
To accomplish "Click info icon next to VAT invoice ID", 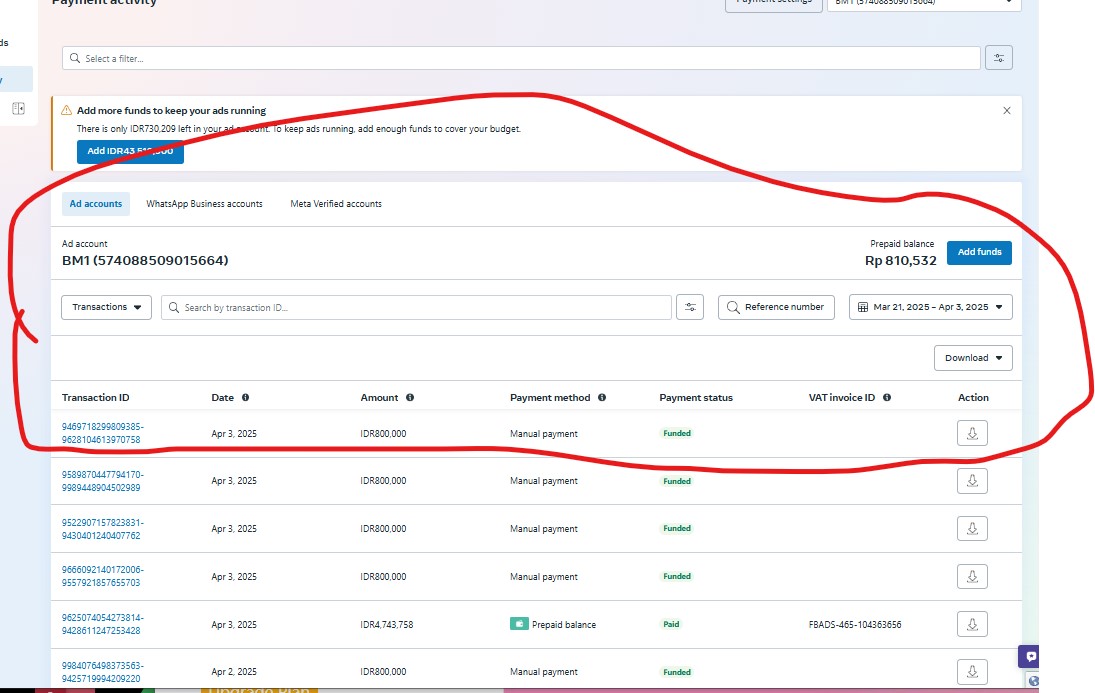I will click(x=887, y=398).
